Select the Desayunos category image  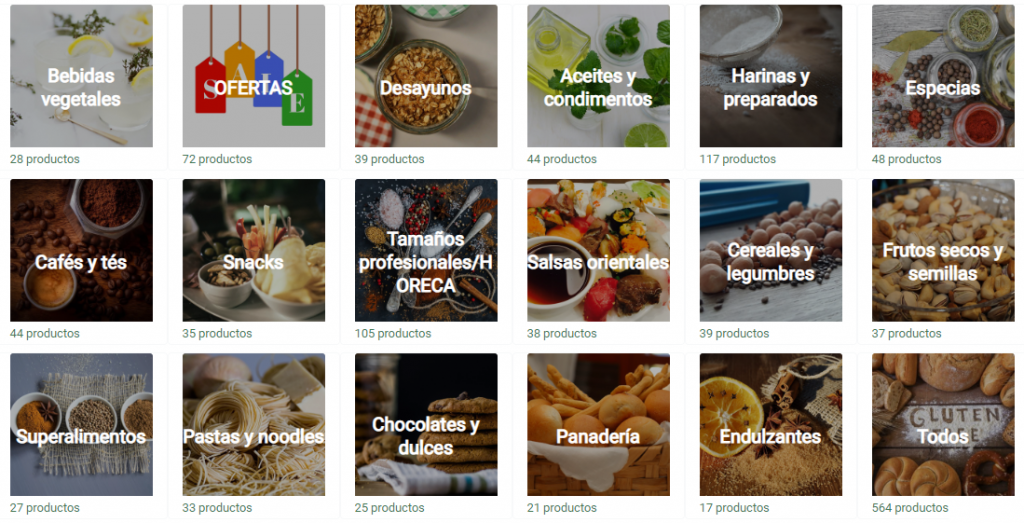point(426,76)
